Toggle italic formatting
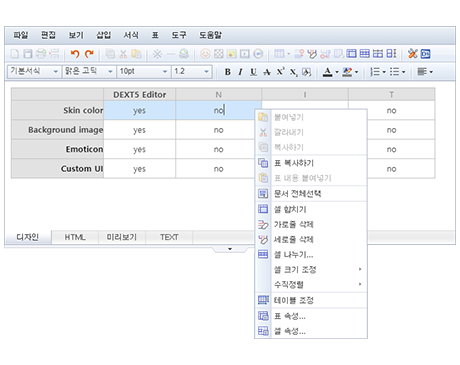This screenshot has width=460, height=365. (x=240, y=72)
